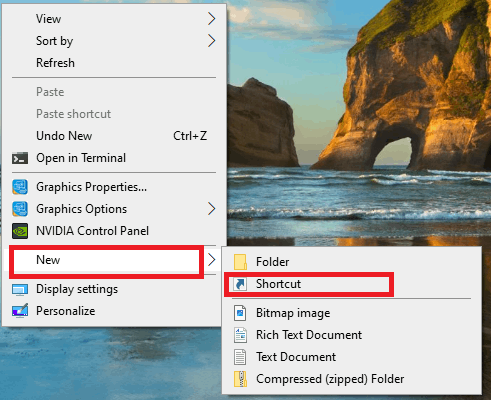The image size is (491, 400).
Task: Click the Graphics Properties icon
Action: point(20,187)
